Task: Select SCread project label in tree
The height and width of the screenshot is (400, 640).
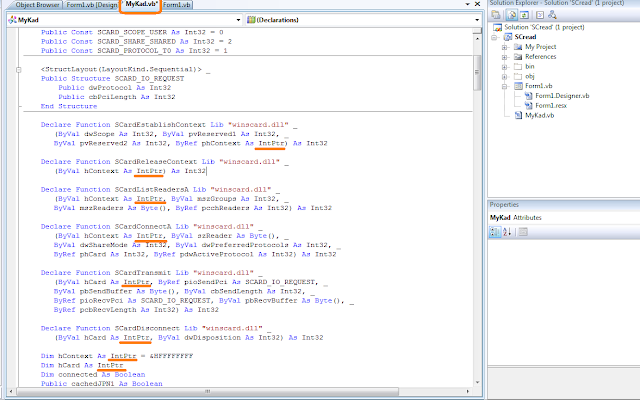Action: pyautogui.click(x=525, y=37)
